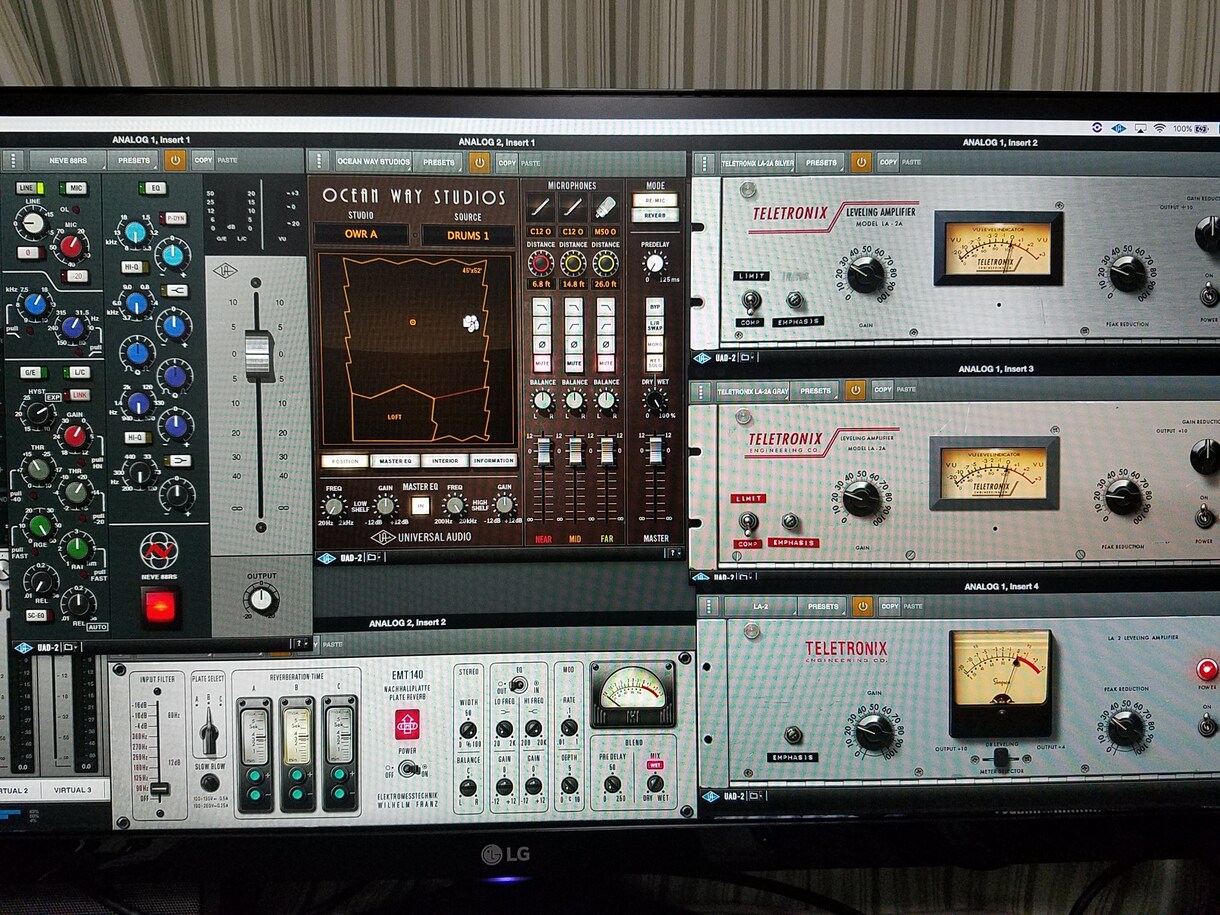Viewport: 1220px width, 915px height.
Task: Open the OCEAN WAY STUDIOS plugin selector dropdown
Action: click(x=374, y=162)
